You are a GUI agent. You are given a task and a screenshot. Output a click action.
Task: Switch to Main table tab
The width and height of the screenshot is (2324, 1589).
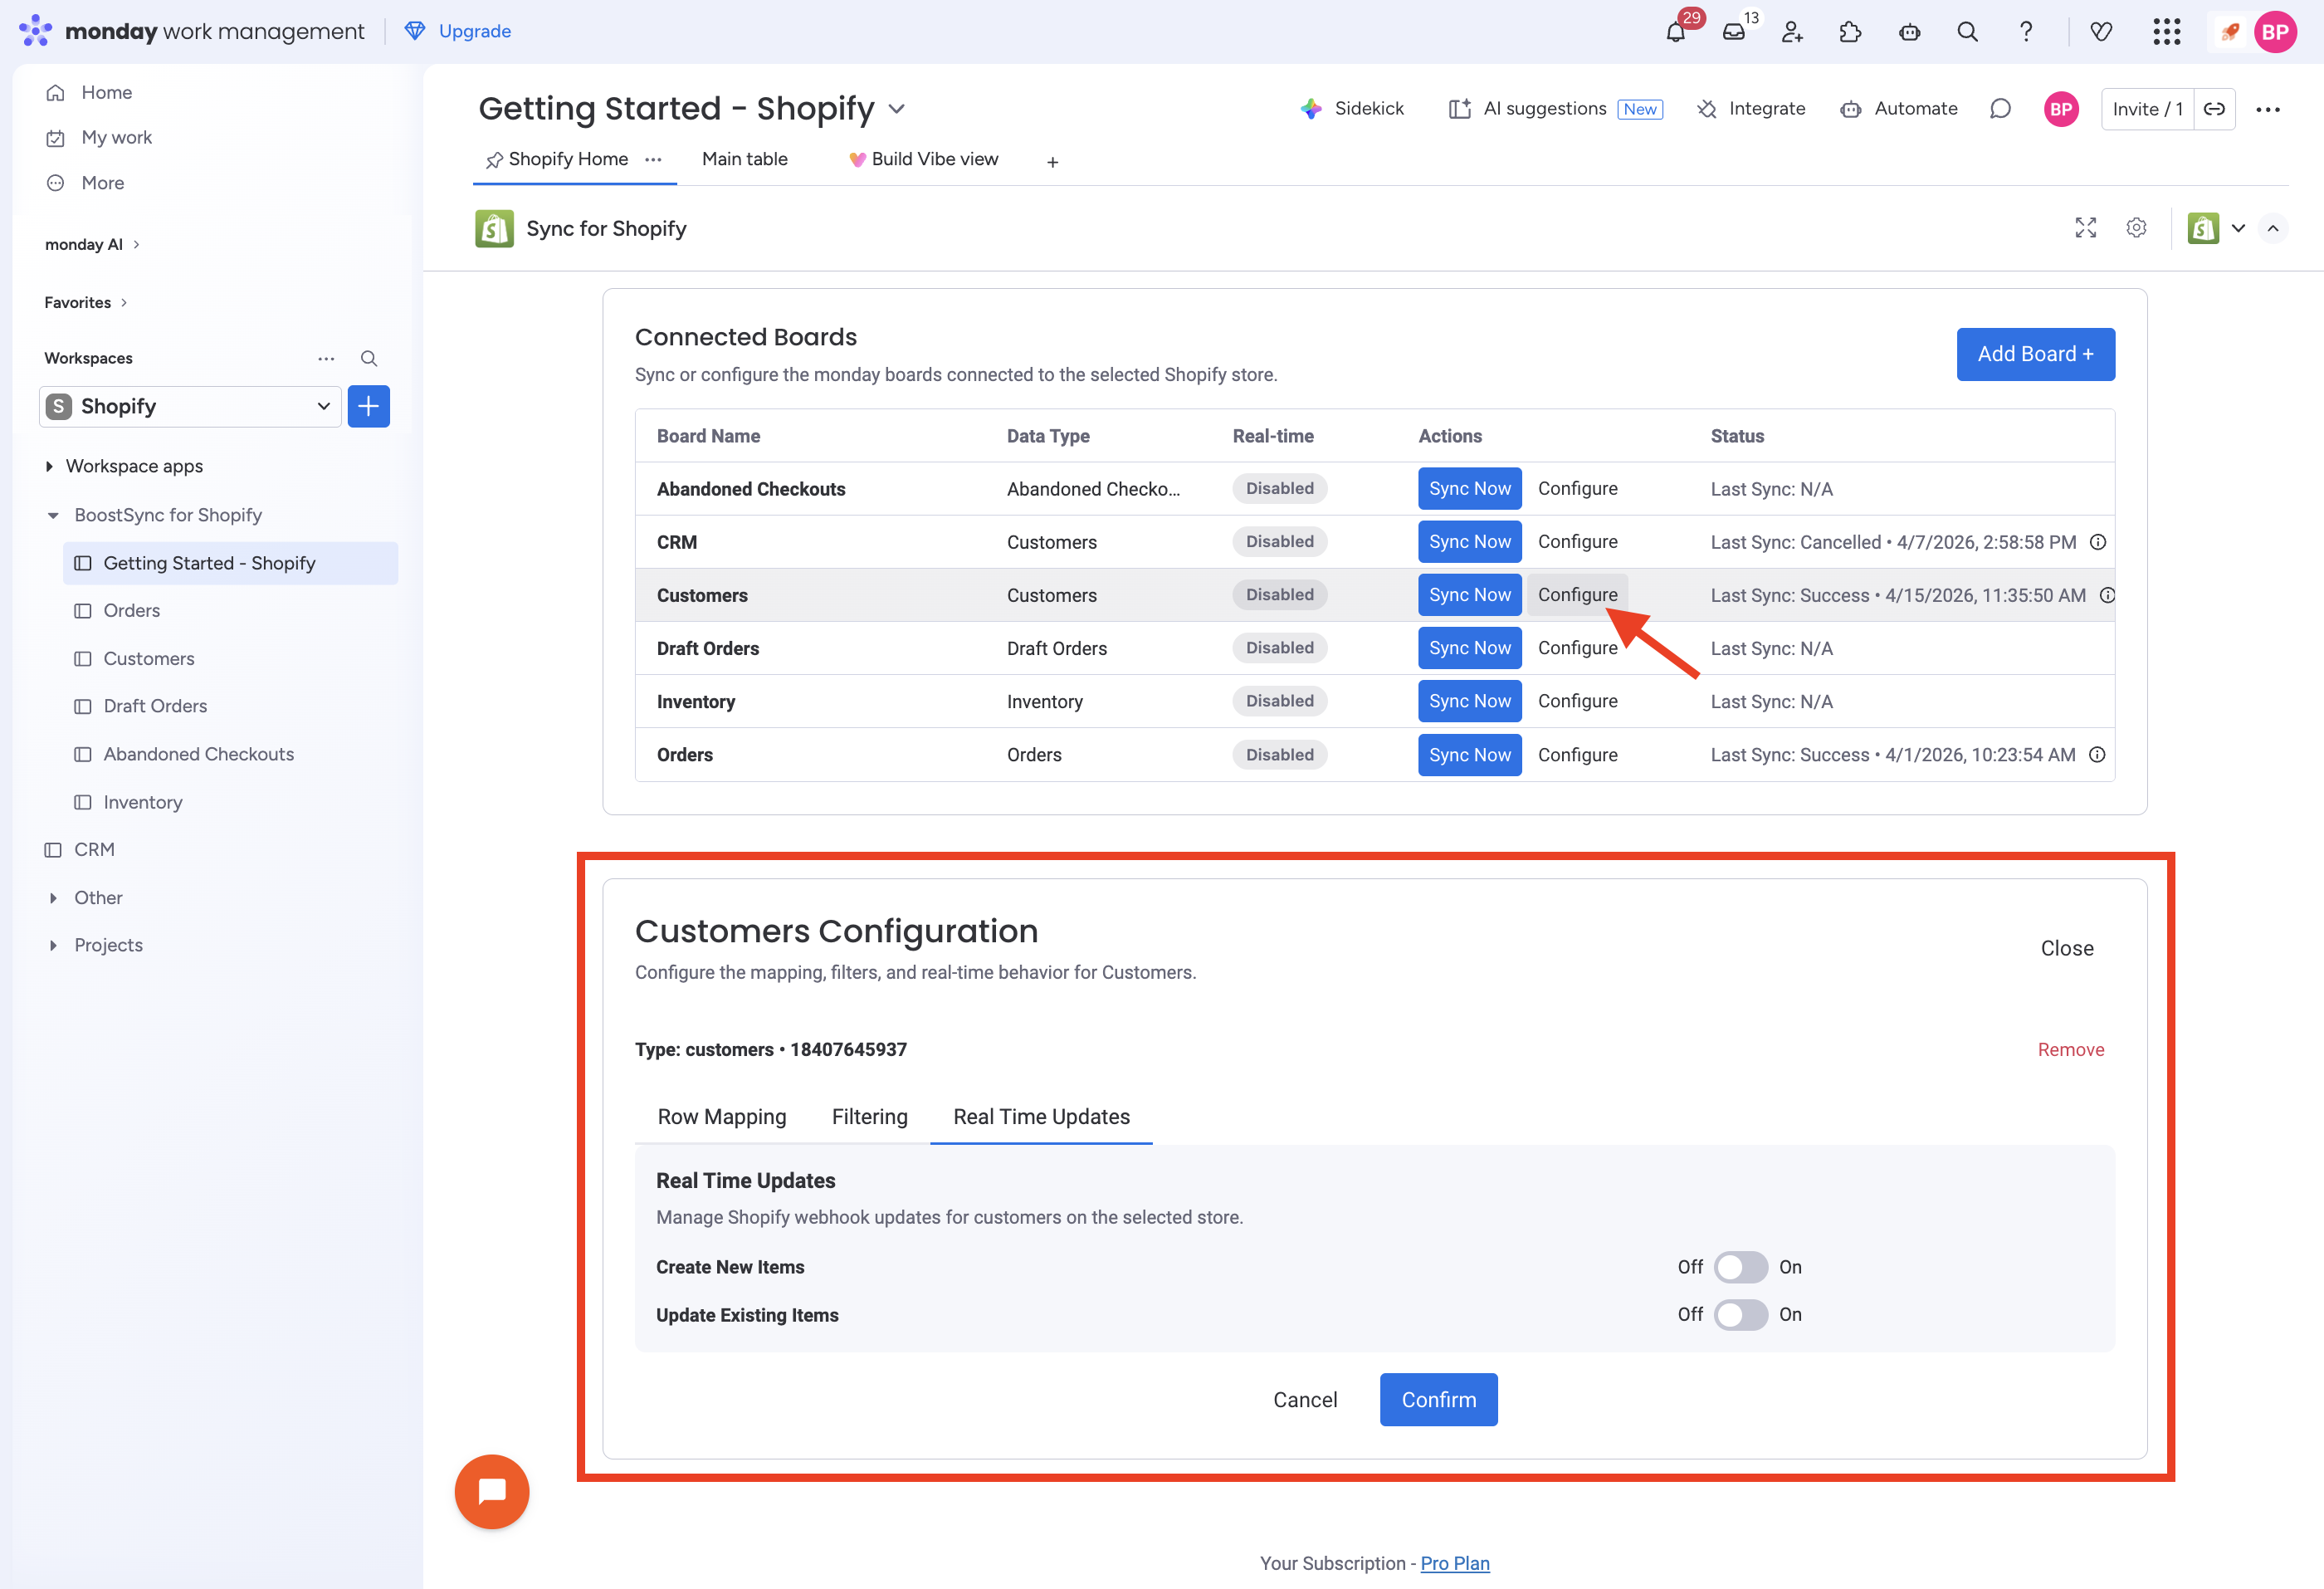(x=744, y=159)
